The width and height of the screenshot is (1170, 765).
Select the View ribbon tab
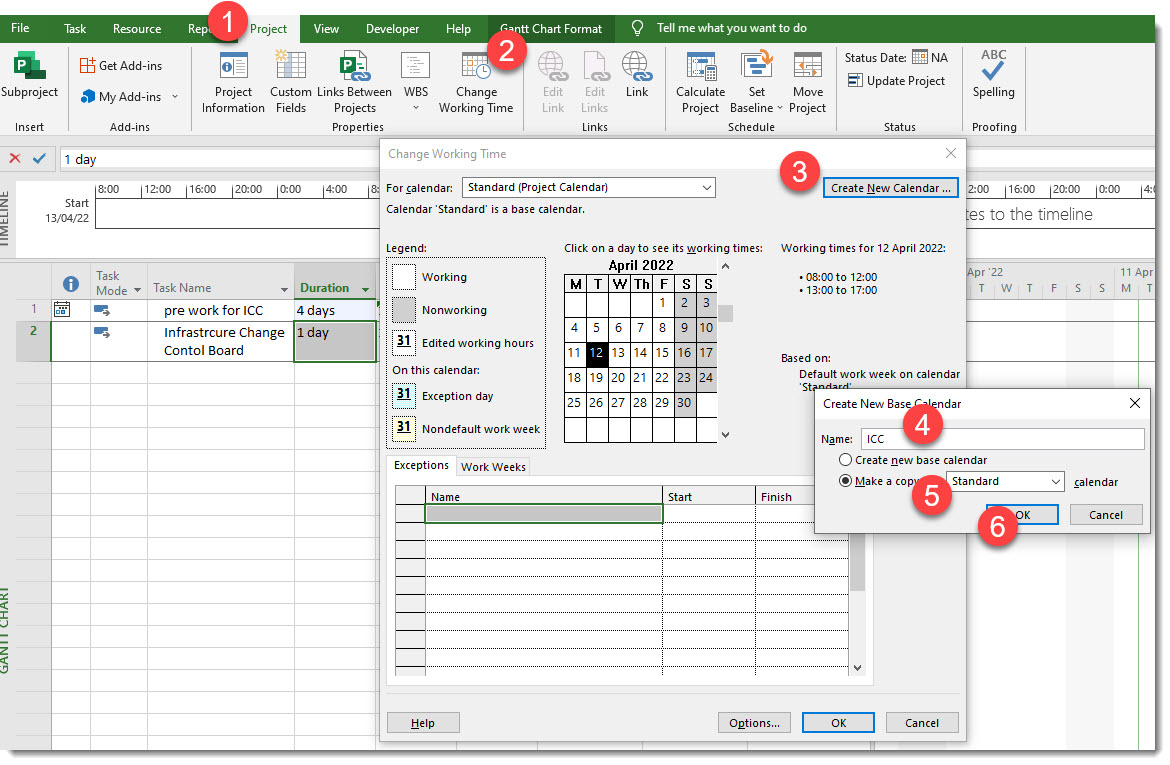326,29
